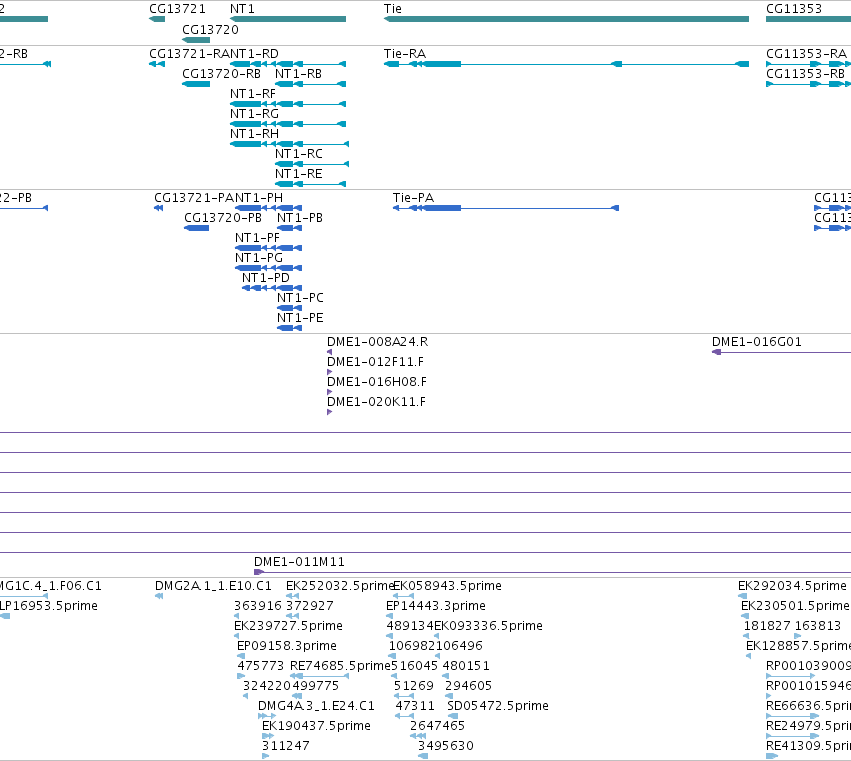Click feature 294605
The height and width of the screenshot is (761, 851).
pyautogui.click(x=449, y=696)
